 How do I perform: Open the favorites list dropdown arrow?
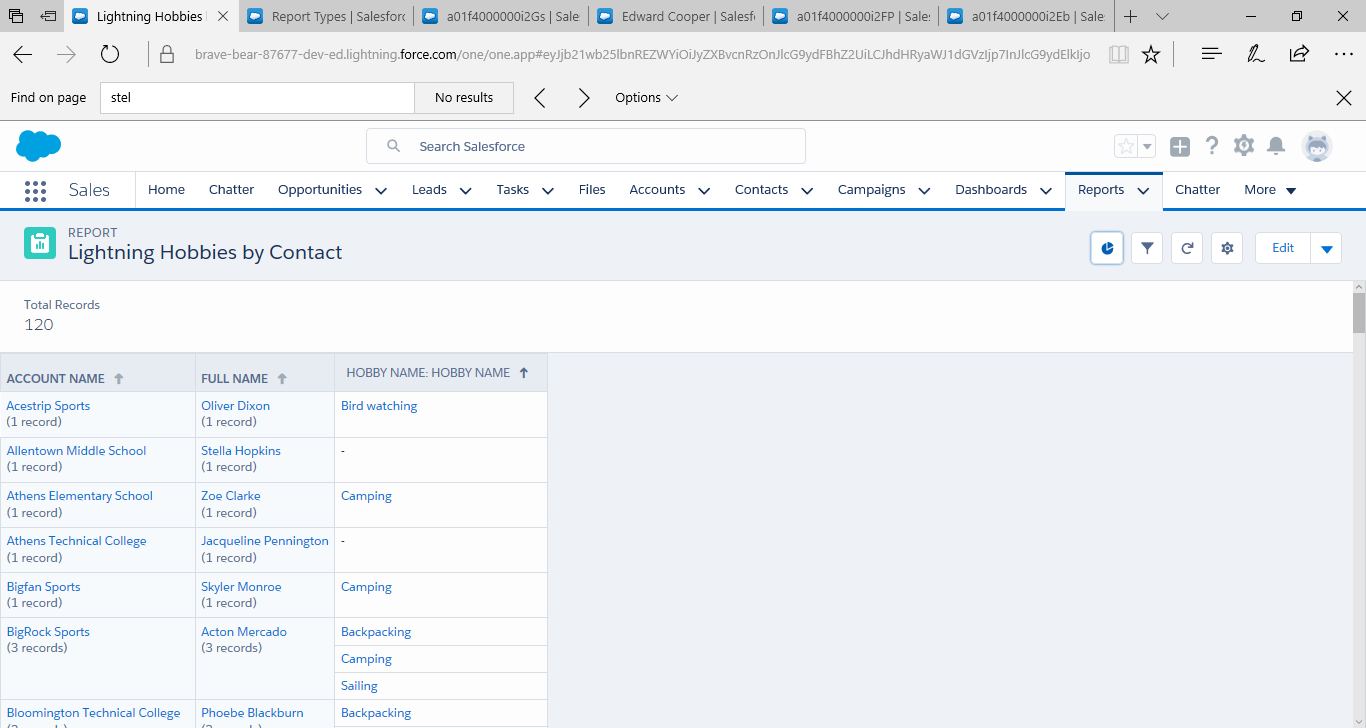pyautogui.click(x=1147, y=146)
